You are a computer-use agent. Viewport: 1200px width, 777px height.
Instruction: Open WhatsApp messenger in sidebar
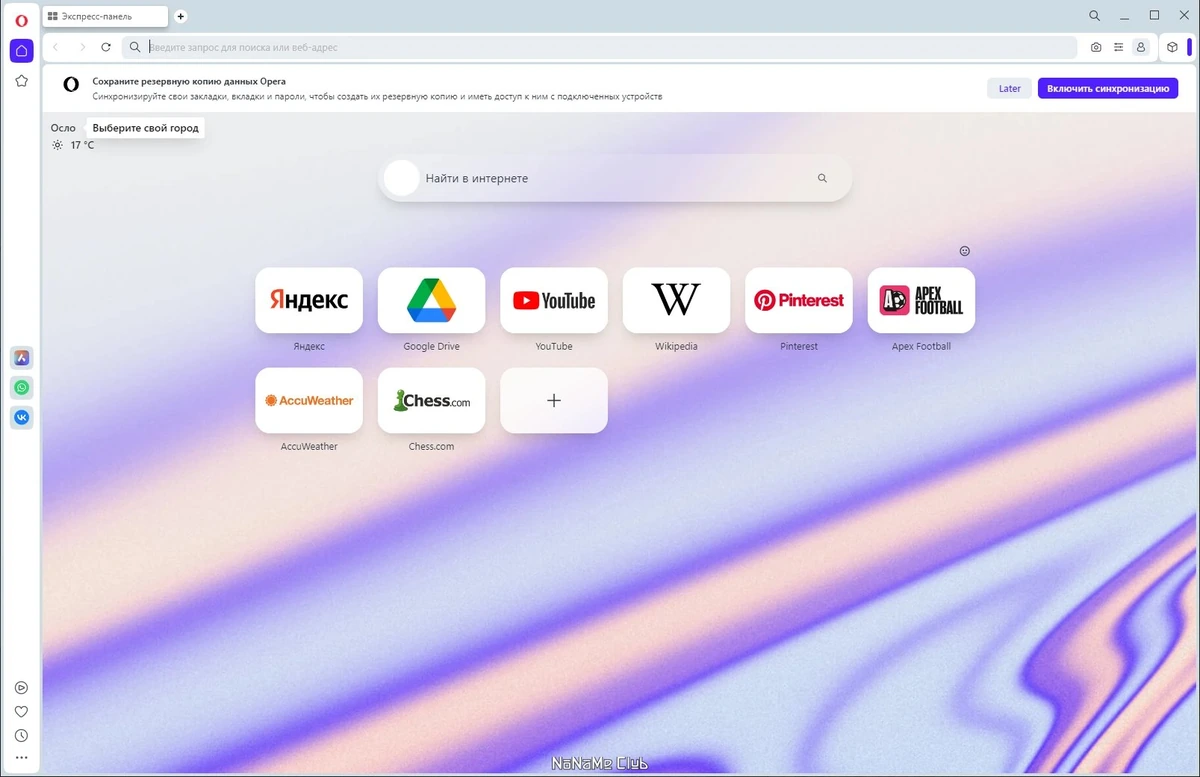tap(21, 388)
